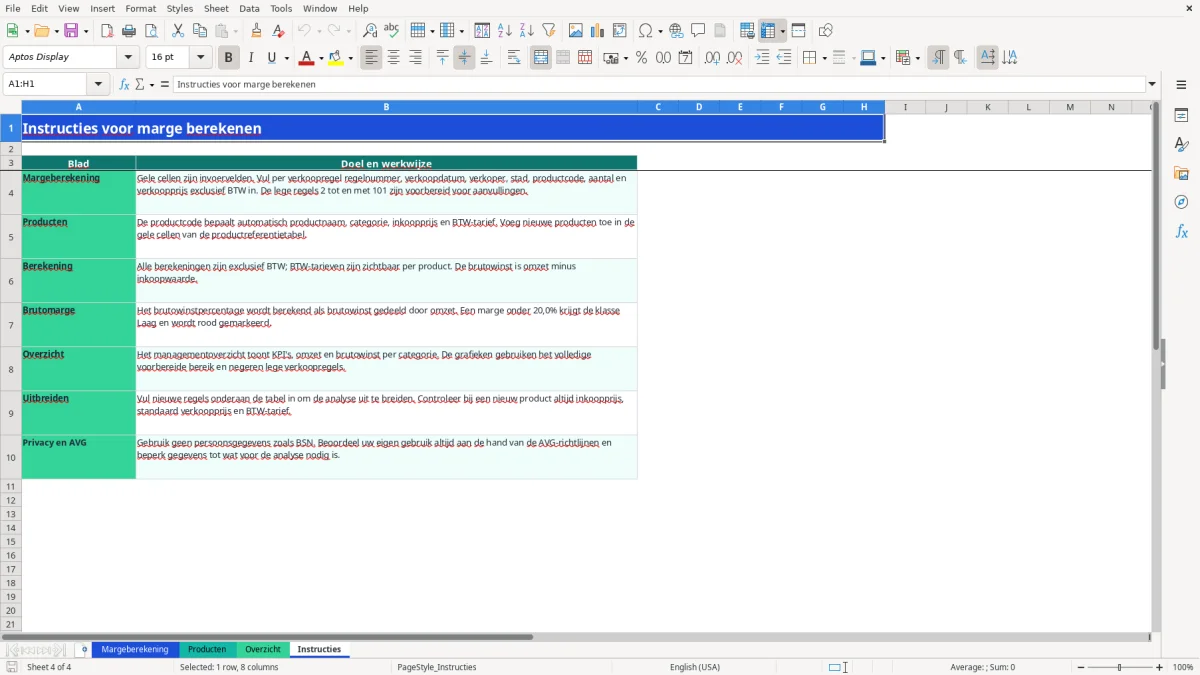Image resolution: width=1200 pixels, height=675 pixels.
Task: Click the Sort Descending icon
Action: coord(527,31)
